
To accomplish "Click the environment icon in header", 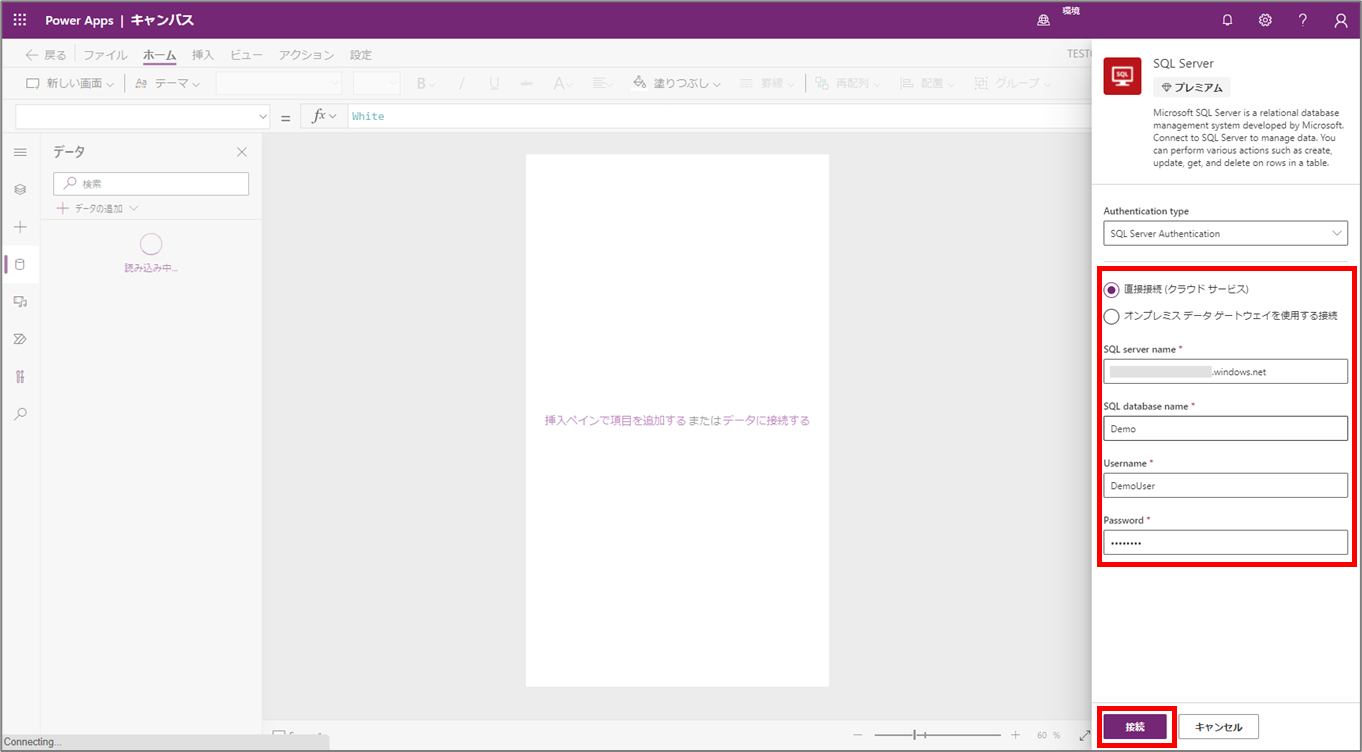I will point(1044,20).
